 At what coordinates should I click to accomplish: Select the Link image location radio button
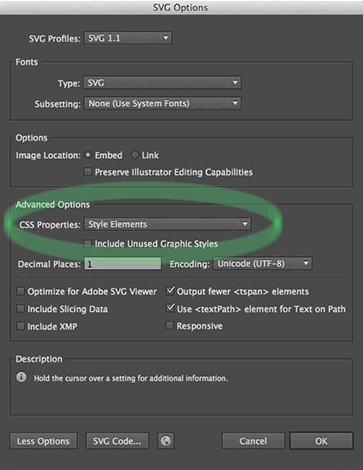point(135,155)
